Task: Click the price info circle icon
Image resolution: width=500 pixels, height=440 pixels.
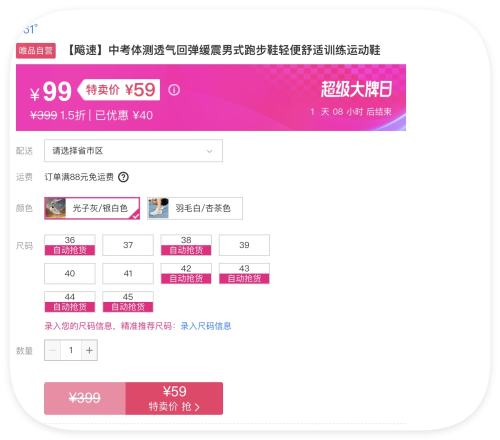Action: coord(174,90)
